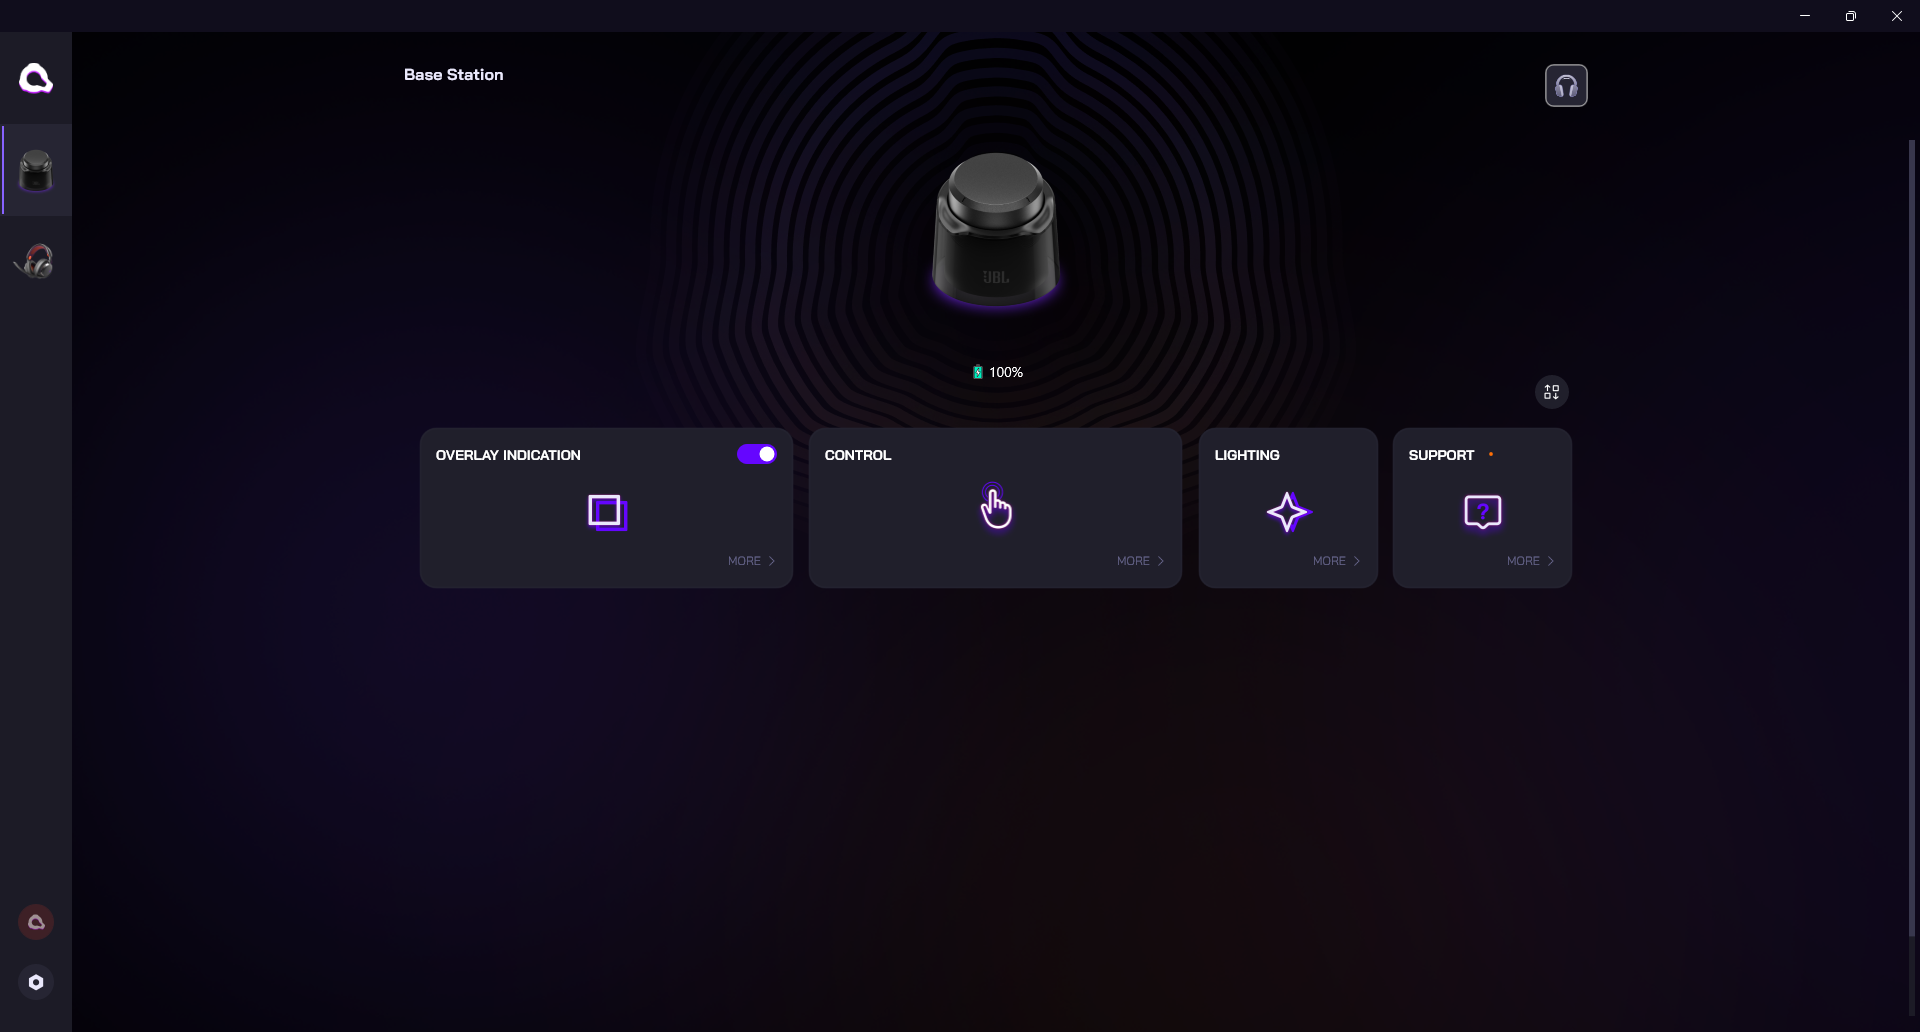Screen dimensions: 1920x1032
Task: Select the Base Station device in sidebar
Action: click(36, 170)
